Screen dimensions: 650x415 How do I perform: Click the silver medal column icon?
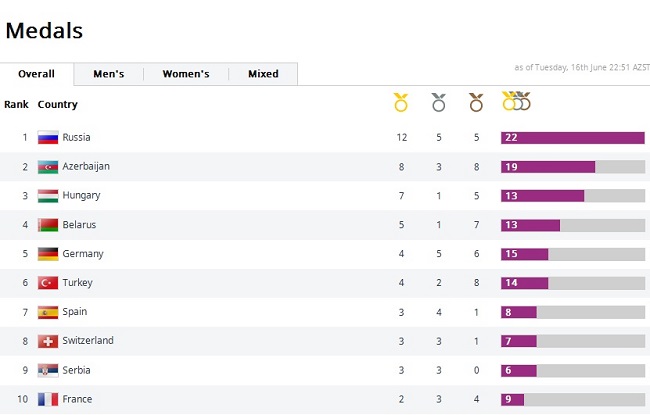[x=439, y=102]
